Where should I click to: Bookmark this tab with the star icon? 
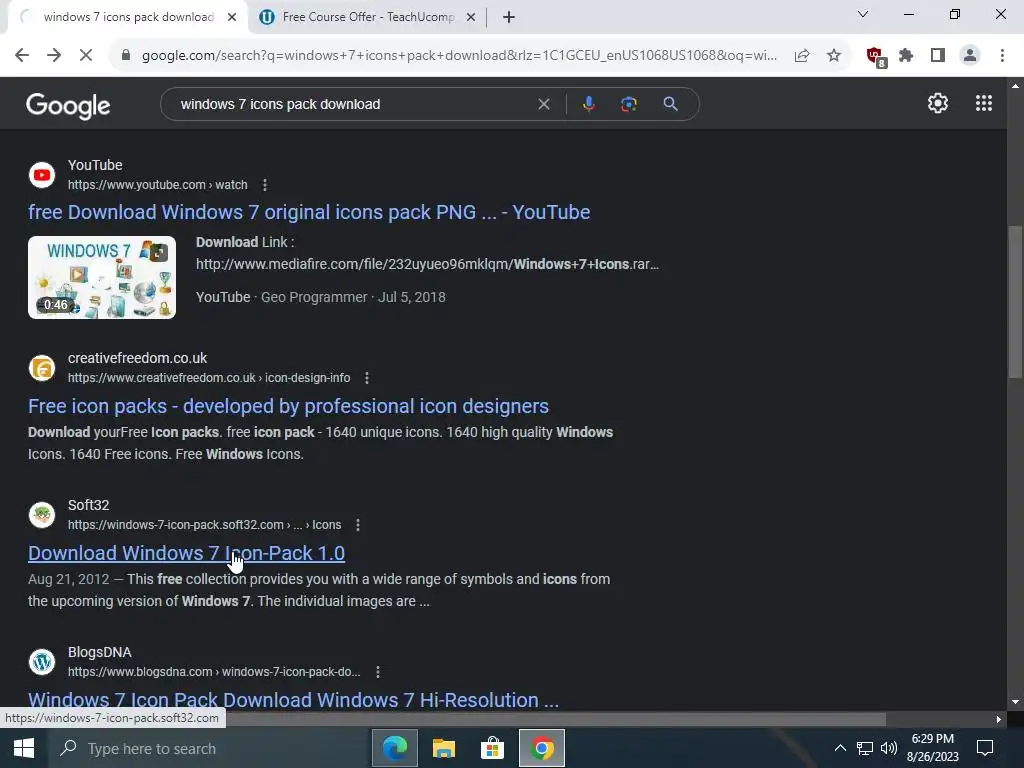coord(834,56)
